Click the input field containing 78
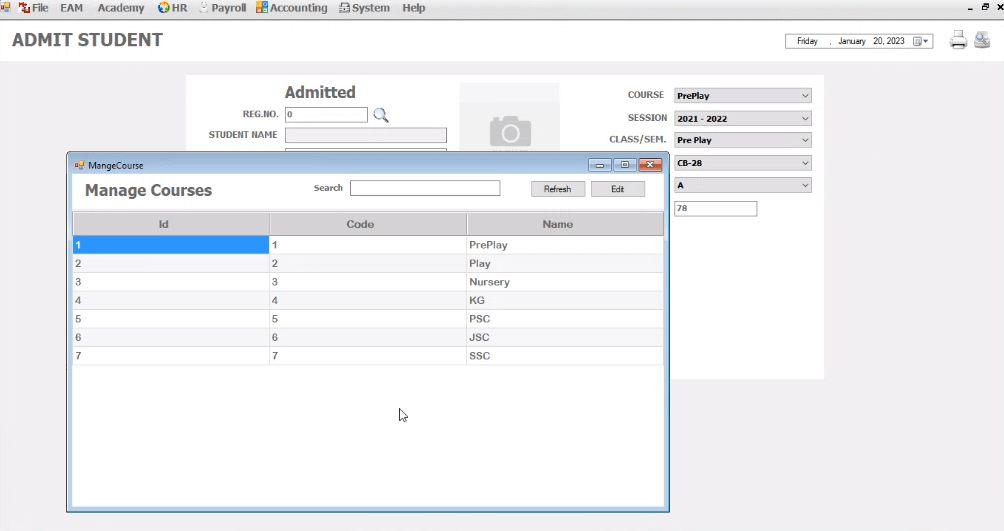This screenshot has width=1004, height=531. click(715, 208)
